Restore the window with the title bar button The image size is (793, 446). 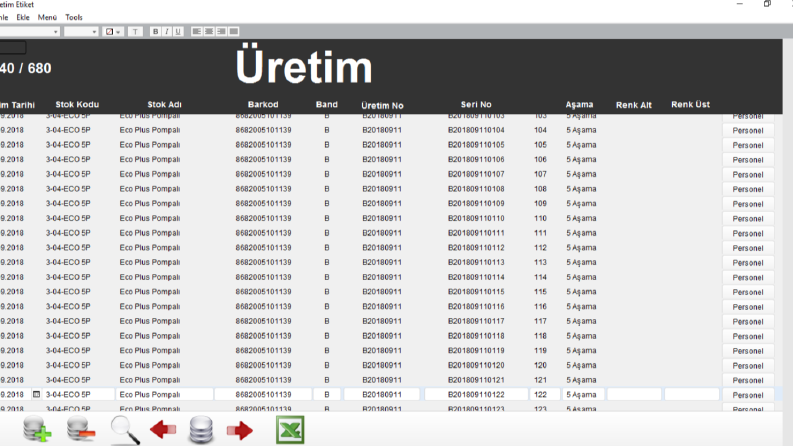(767, 4)
